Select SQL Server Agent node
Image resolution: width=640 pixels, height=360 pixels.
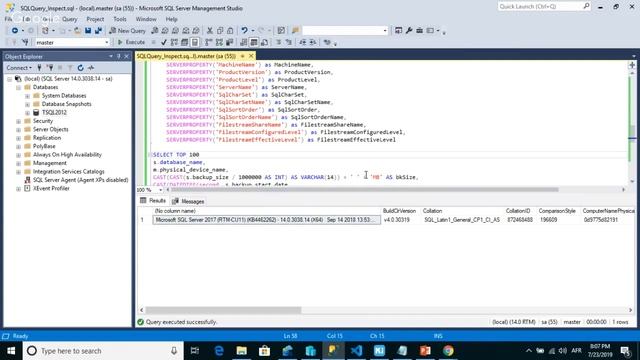pyautogui.click(x=80, y=180)
